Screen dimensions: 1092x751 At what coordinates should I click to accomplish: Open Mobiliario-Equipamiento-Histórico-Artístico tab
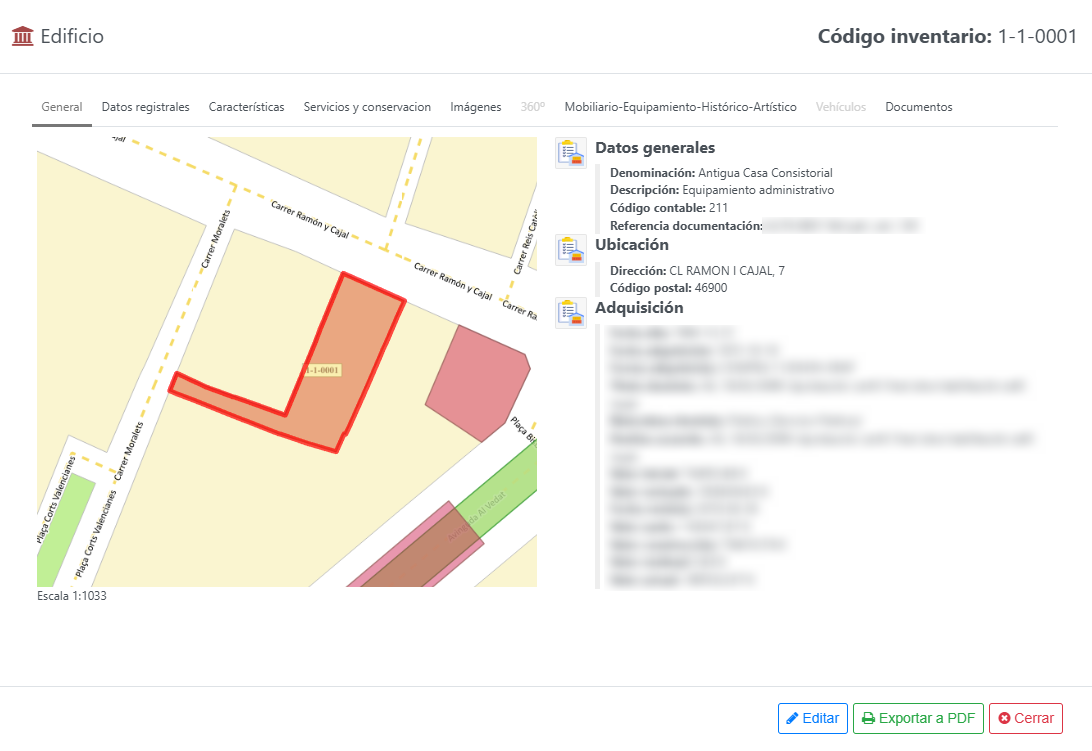click(680, 107)
